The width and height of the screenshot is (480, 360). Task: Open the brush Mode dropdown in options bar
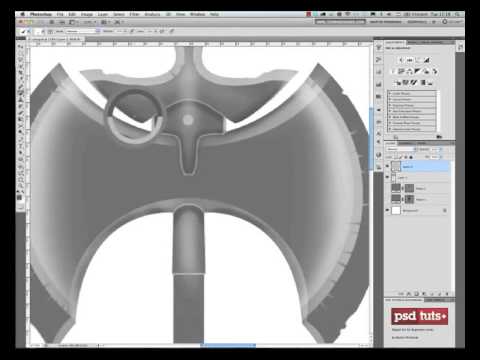[x=83, y=31]
